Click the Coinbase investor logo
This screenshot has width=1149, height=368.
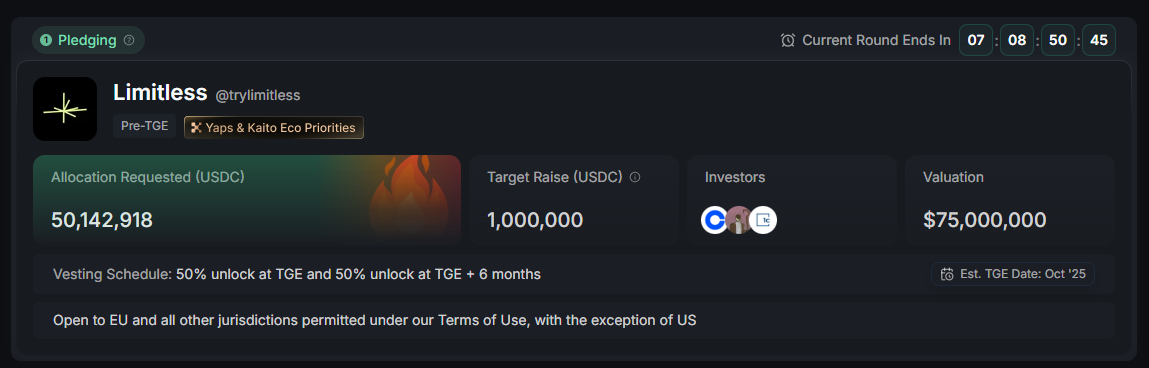pos(714,220)
